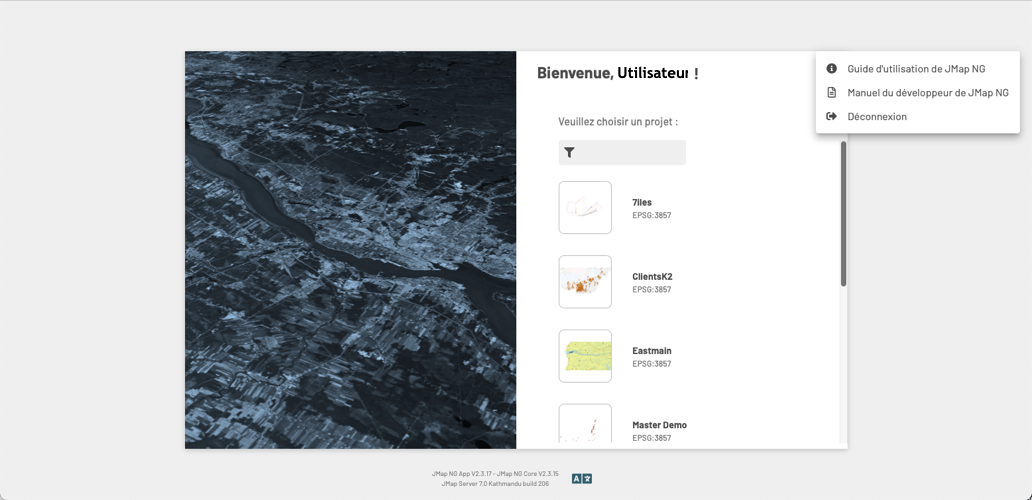This screenshot has height=500, width=1032.
Task: Click the logout arrow icon beside Déconnexion
Action: tap(831, 117)
